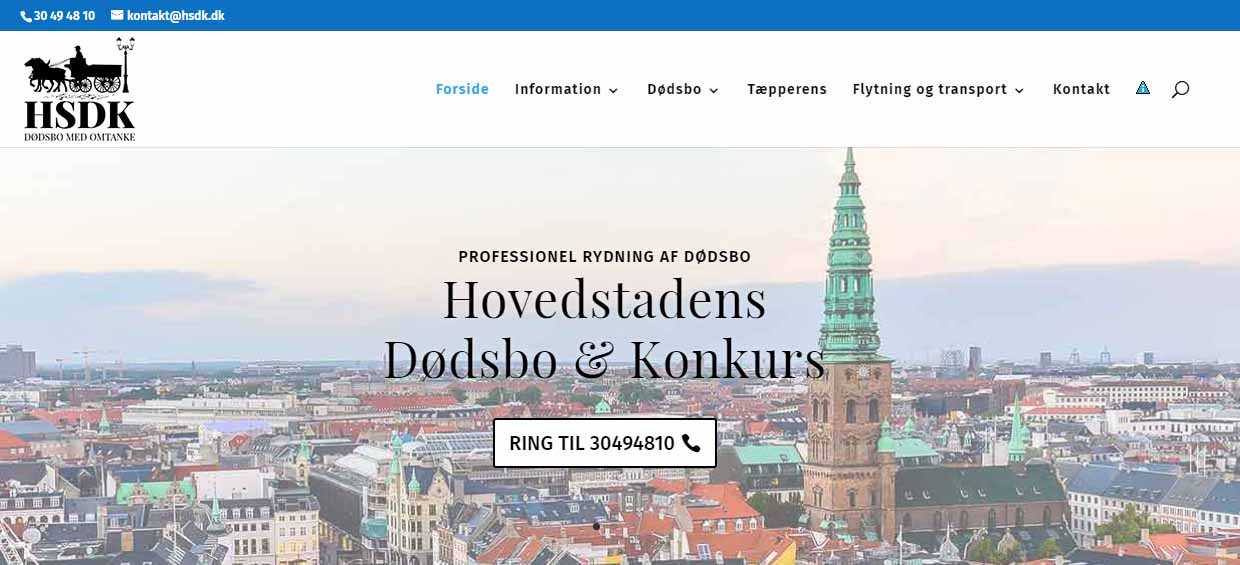Image resolution: width=1240 pixels, height=565 pixels.
Task: Select Flytning og transport menu label
Action: click(930, 89)
